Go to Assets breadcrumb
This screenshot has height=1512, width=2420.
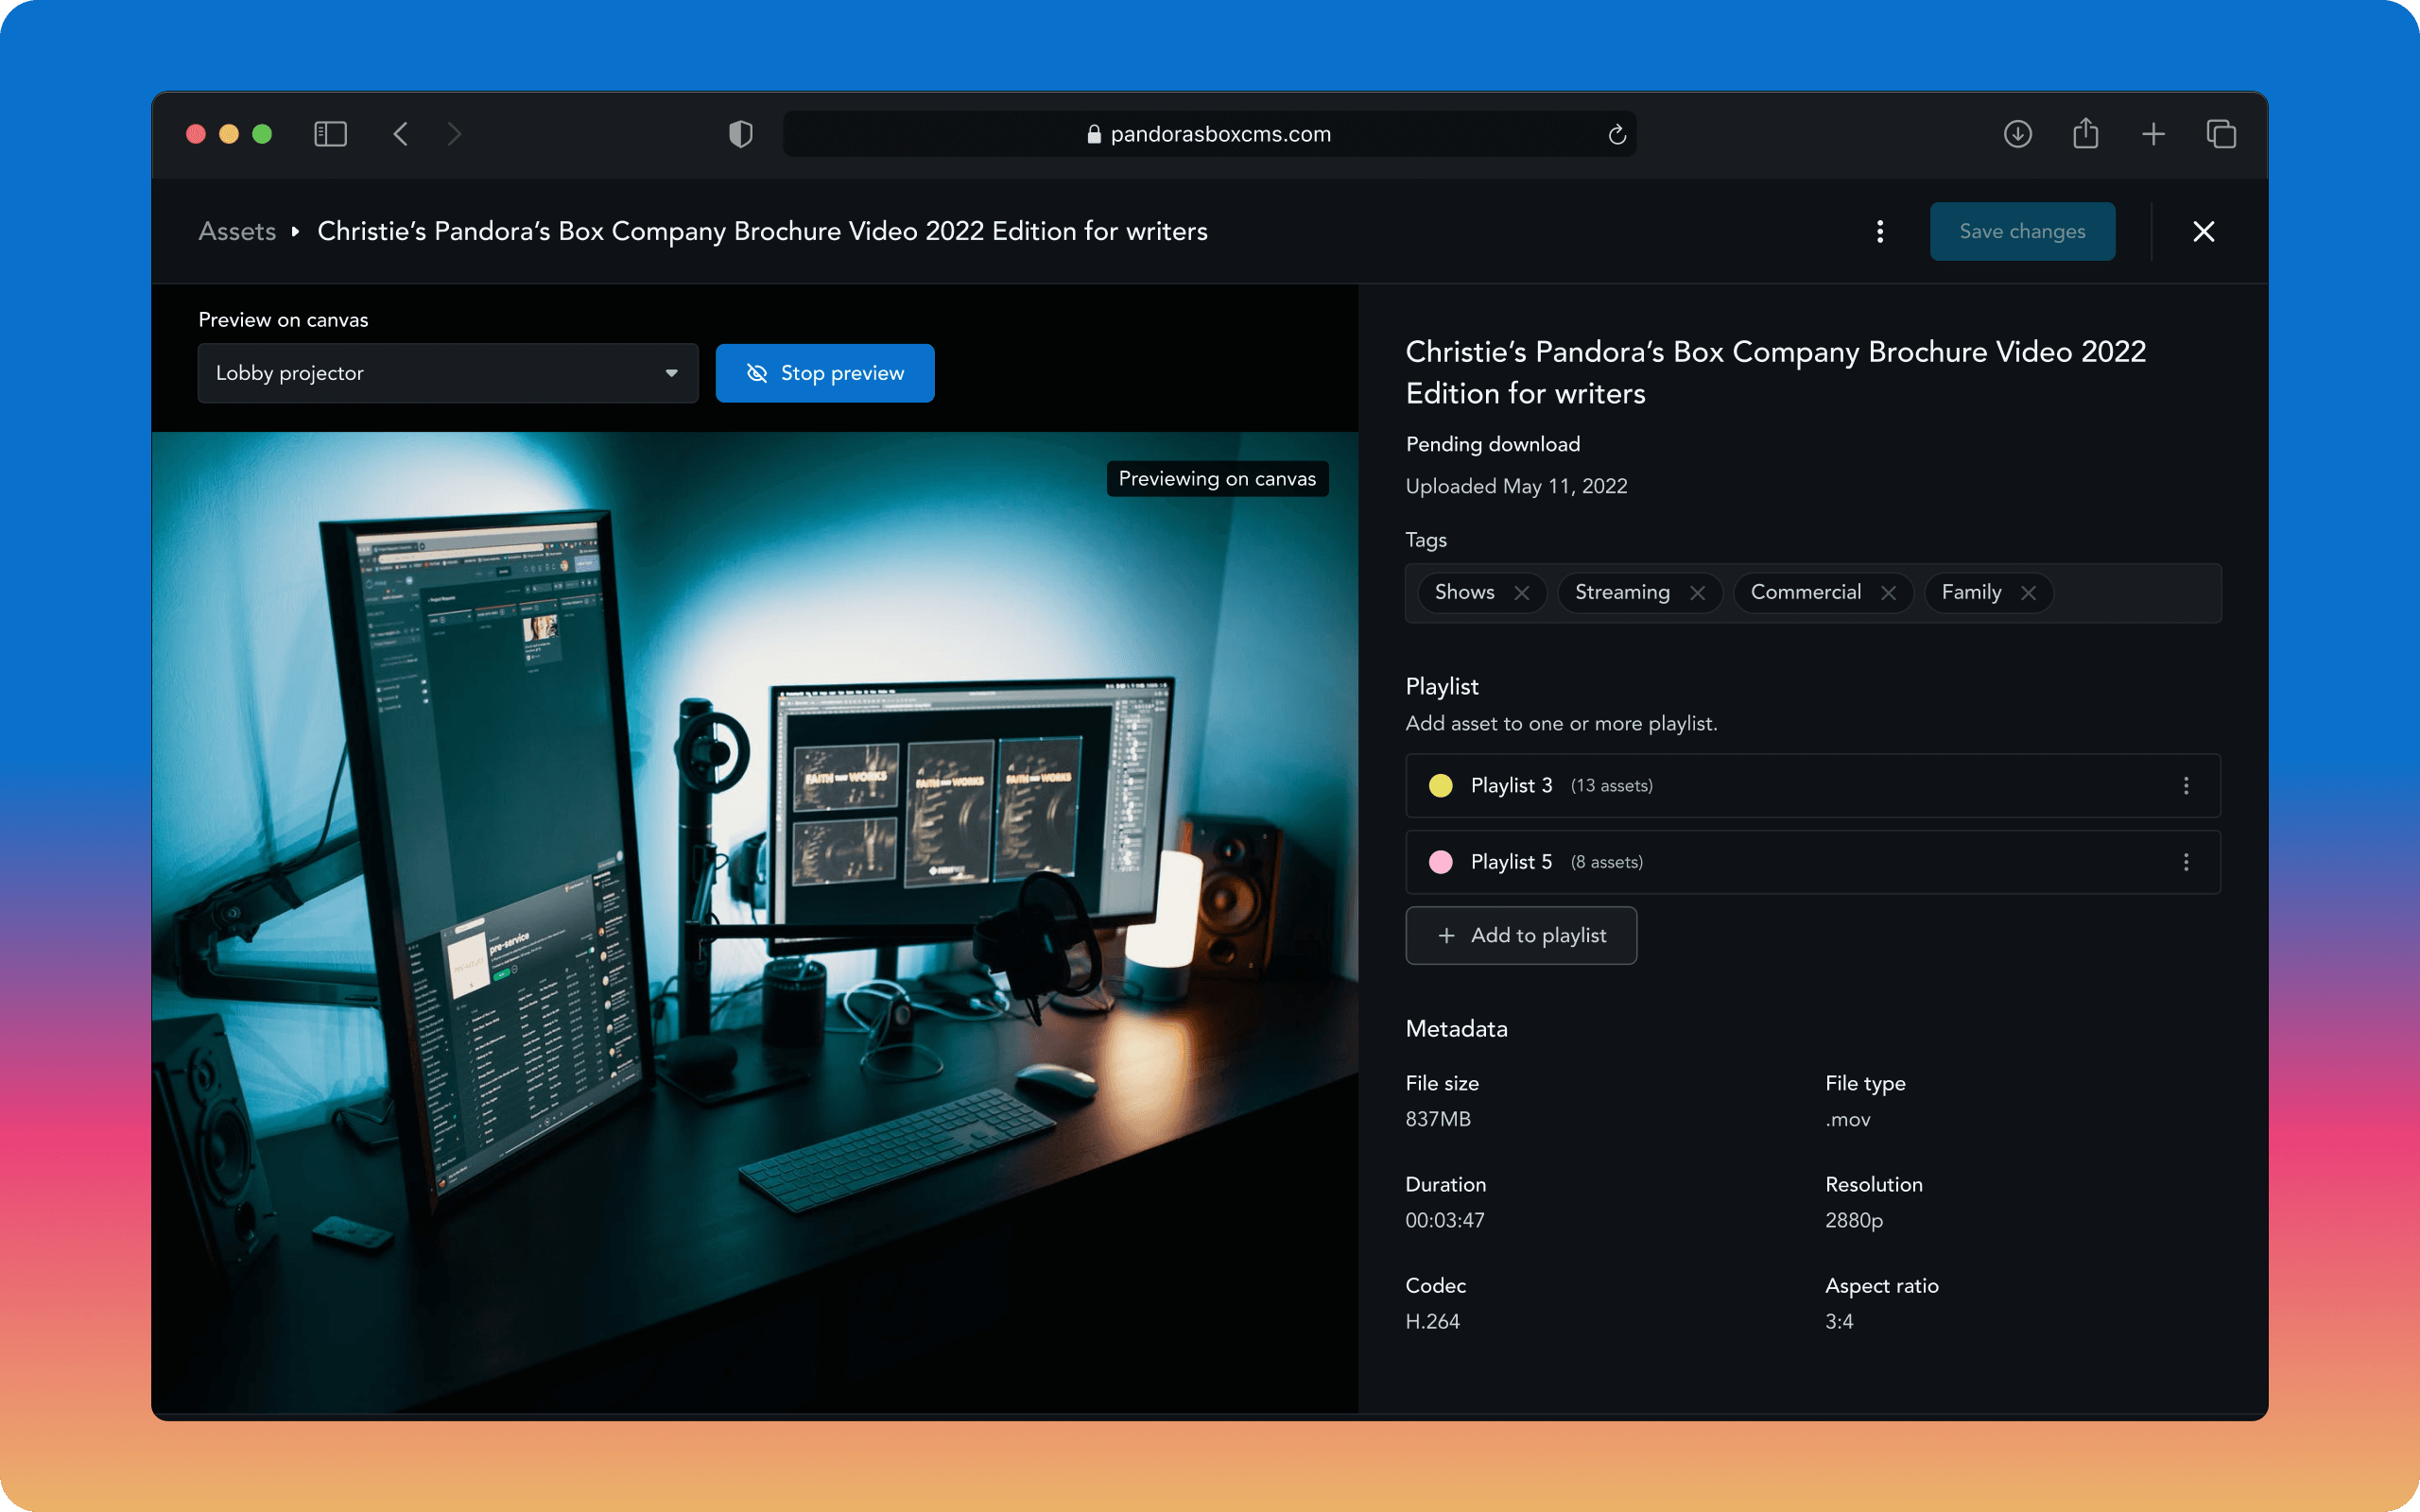pos(237,232)
